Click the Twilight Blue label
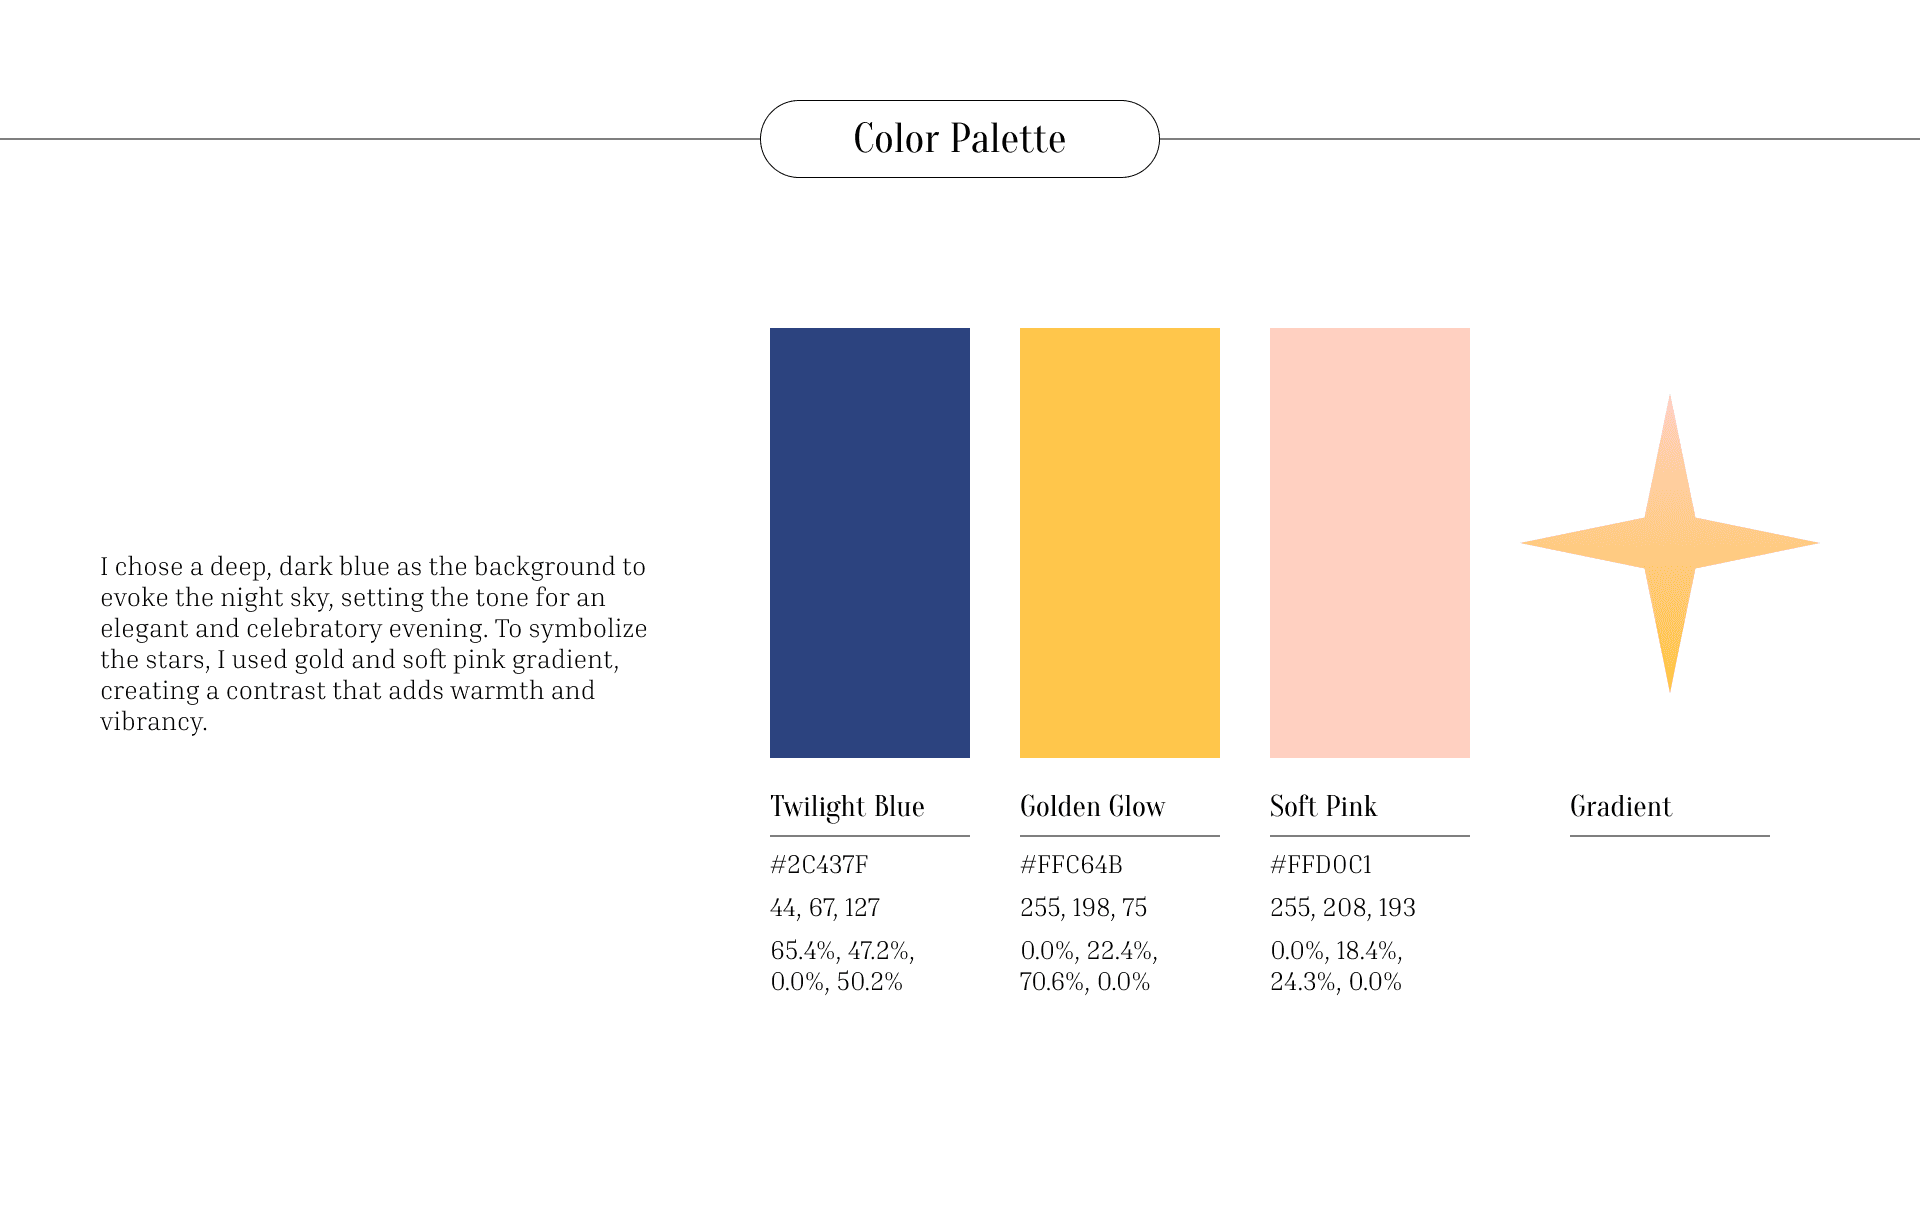This screenshot has width=1920, height=1222. point(847,806)
